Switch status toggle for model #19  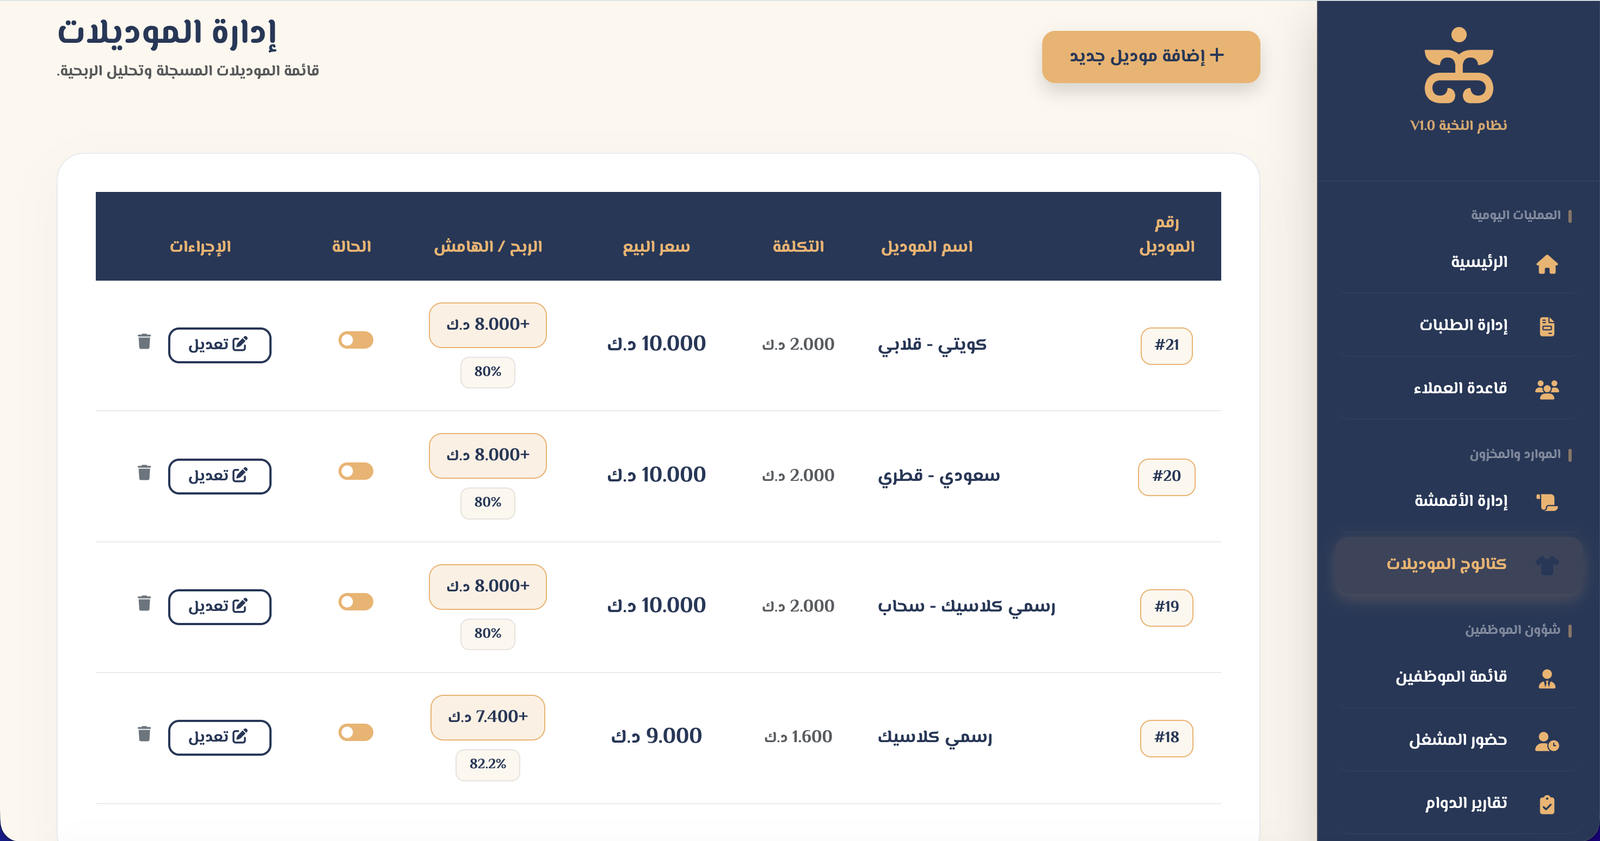(x=355, y=602)
